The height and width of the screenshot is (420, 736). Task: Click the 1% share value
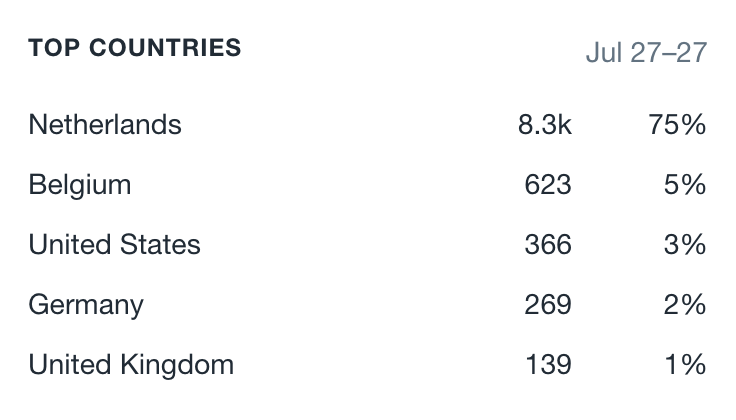click(686, 365)
